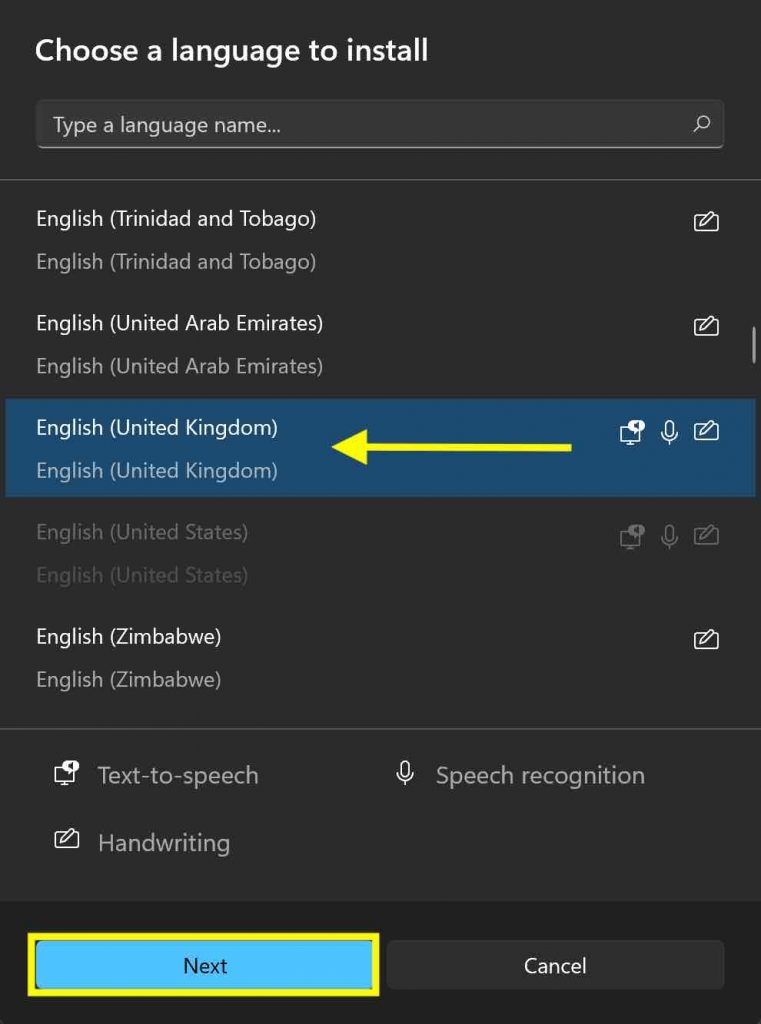Click the scrollbar on the right edge
This screenshot has height=1024, width=761.
(755, 345)
